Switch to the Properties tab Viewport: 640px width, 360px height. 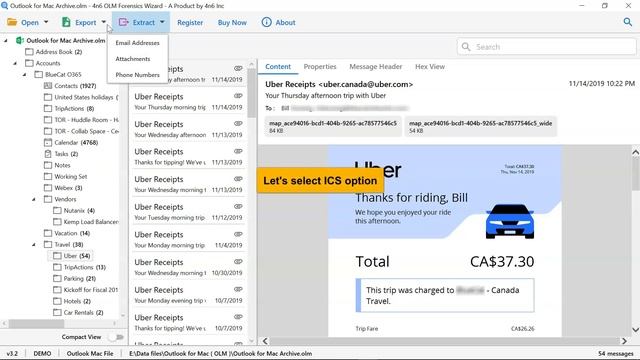320,67
